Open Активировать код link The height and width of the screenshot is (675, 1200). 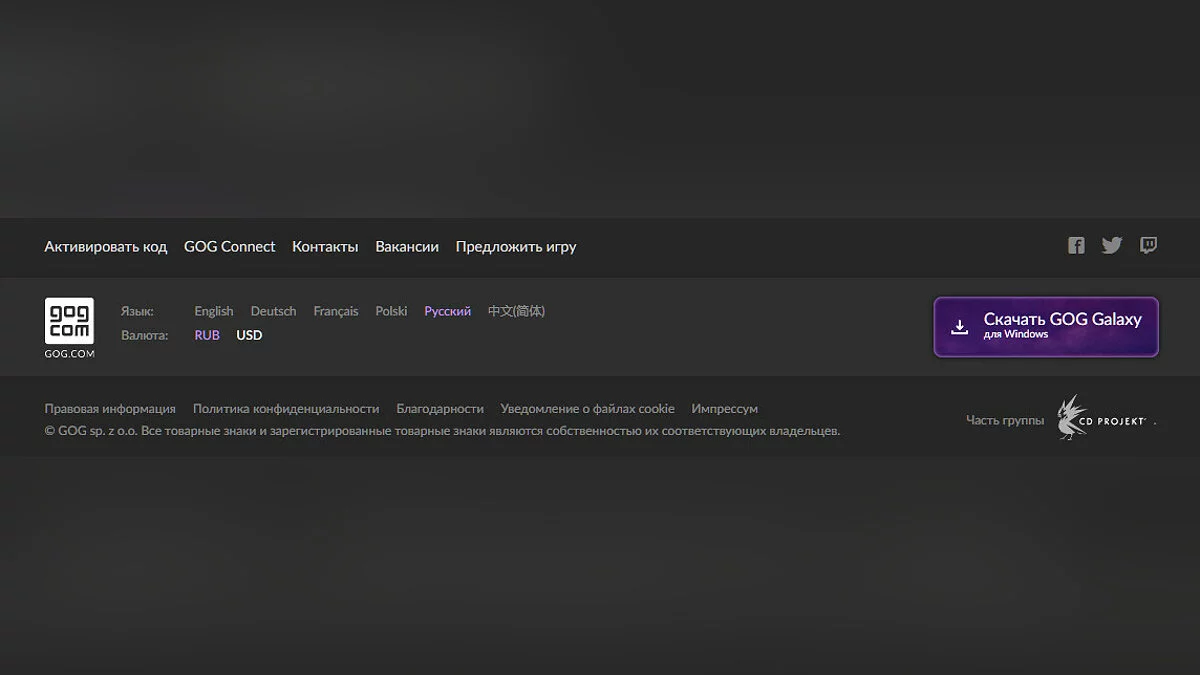click(x=105, y=246)
